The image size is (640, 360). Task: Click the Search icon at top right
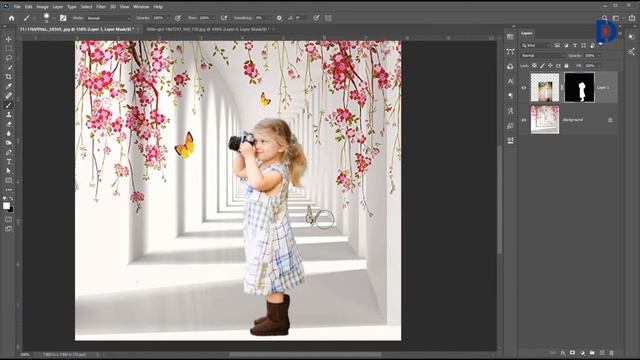click(x=604, y=18)
